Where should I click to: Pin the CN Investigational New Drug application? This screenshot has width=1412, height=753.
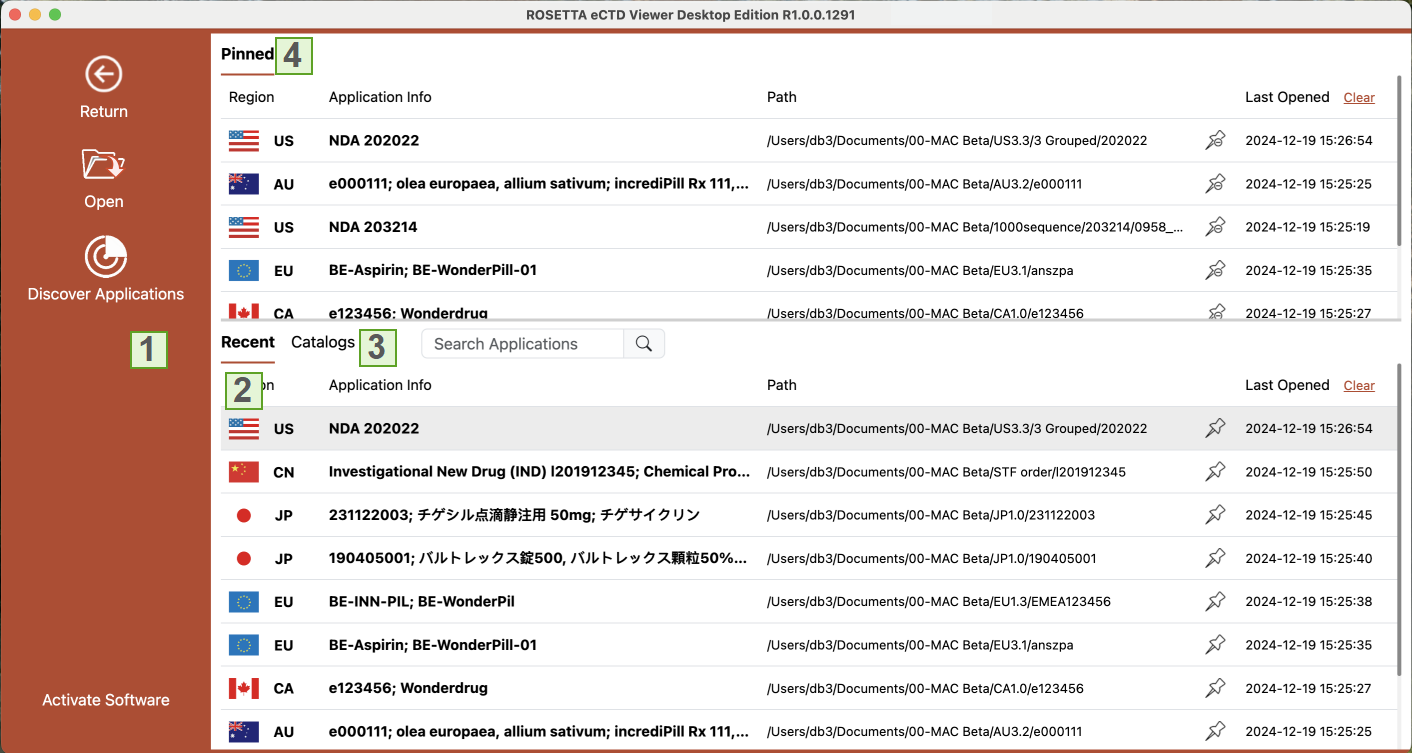click(1215, 471)
